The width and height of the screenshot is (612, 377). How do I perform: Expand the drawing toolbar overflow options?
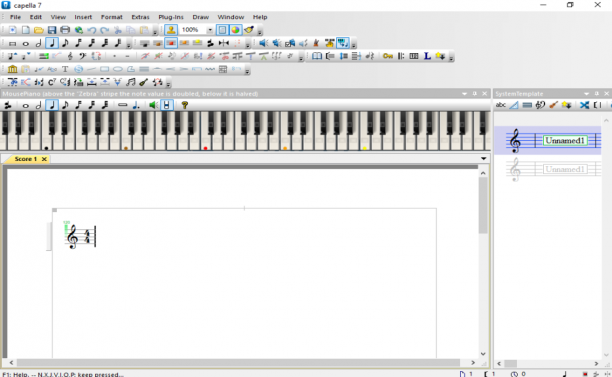247,70
